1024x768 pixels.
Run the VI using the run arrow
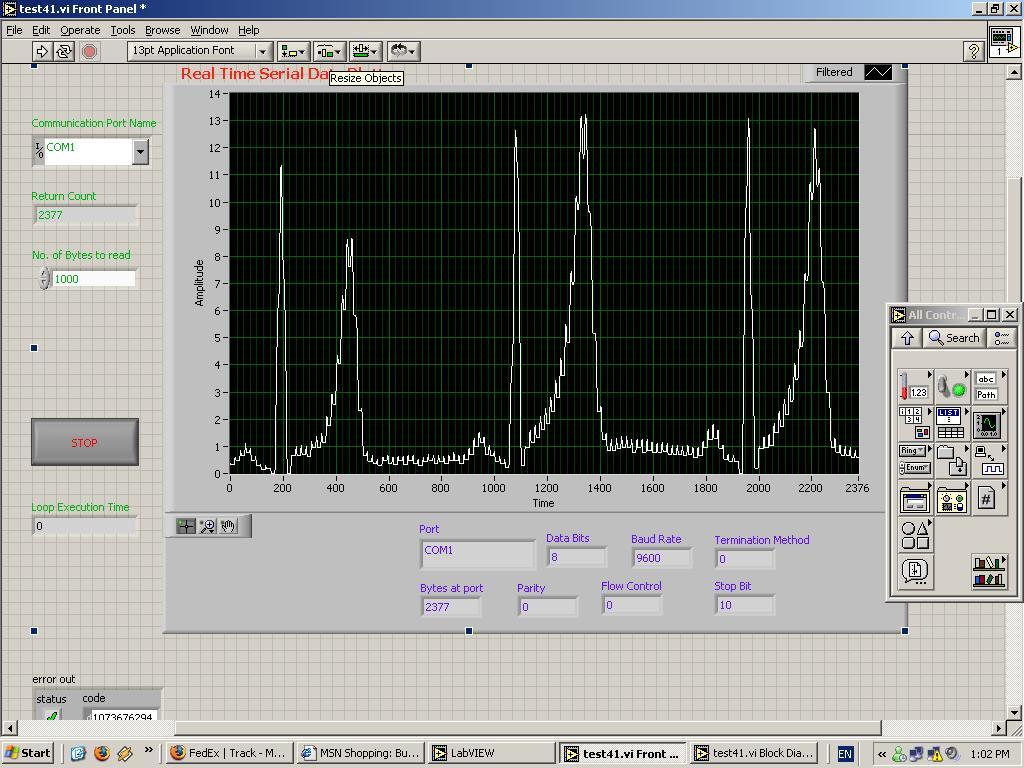[x=43, y=51]
